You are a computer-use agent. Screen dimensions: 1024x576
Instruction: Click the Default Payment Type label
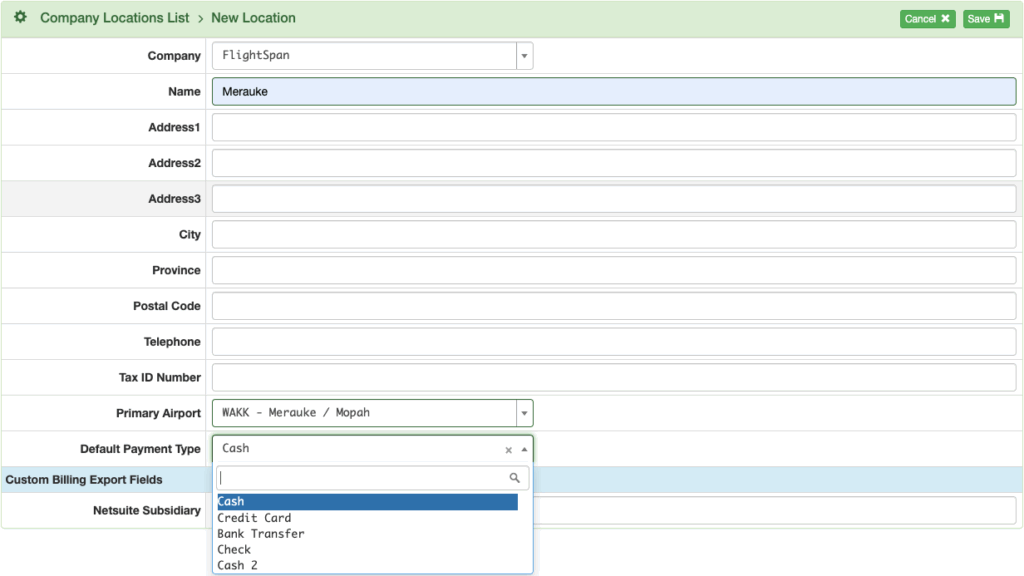(140, 449)
